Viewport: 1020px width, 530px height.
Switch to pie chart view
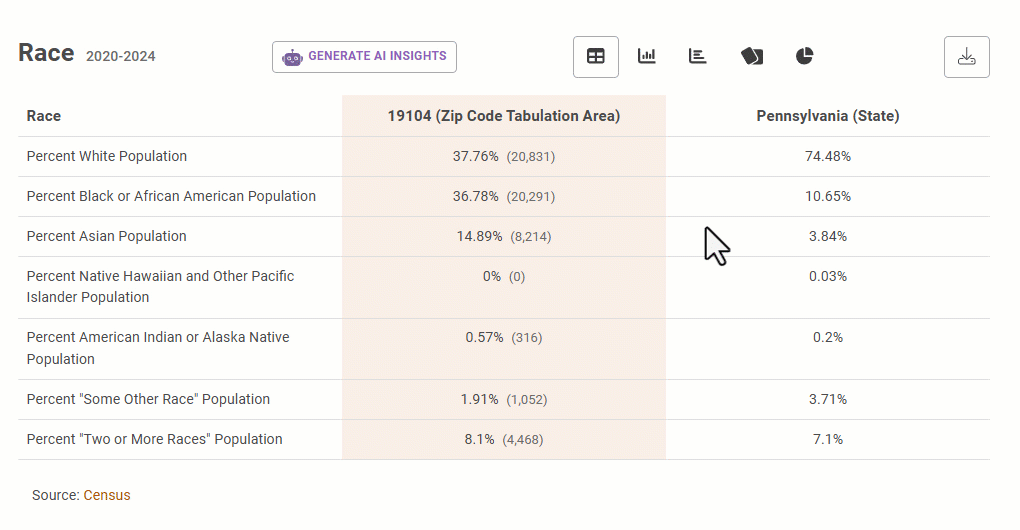805,56
